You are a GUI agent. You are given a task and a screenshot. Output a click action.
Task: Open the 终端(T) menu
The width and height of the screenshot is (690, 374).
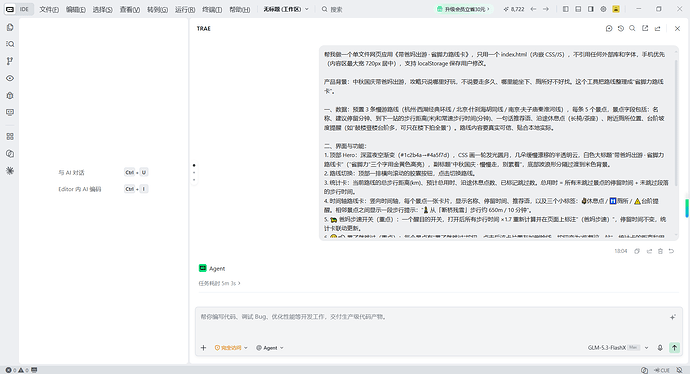212,9
